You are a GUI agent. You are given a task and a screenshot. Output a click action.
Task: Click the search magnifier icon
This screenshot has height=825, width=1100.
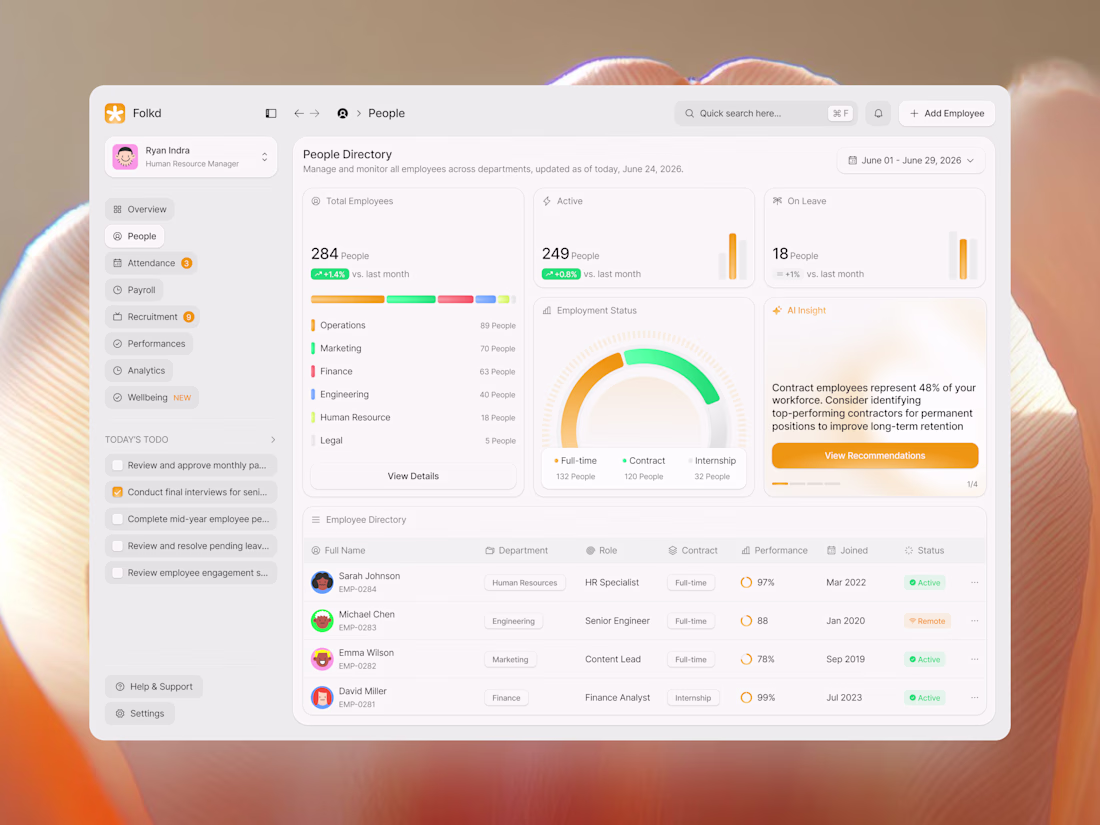[690, 113]
